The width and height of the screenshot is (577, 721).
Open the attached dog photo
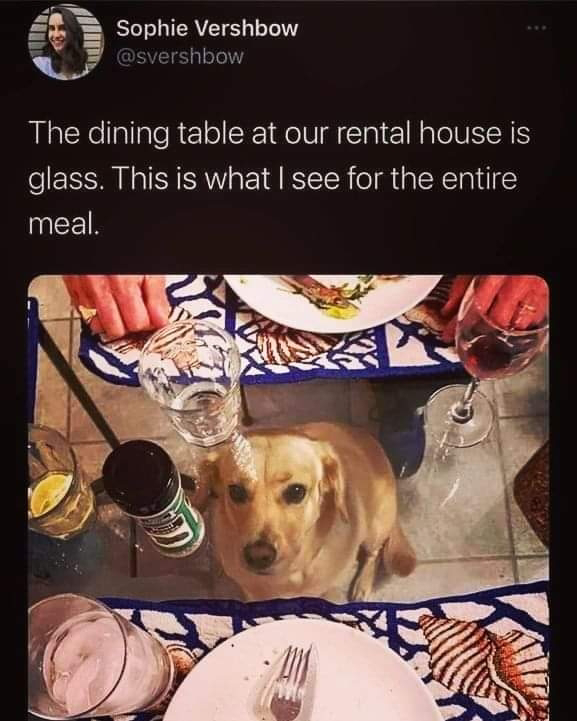tap(289, 498)
